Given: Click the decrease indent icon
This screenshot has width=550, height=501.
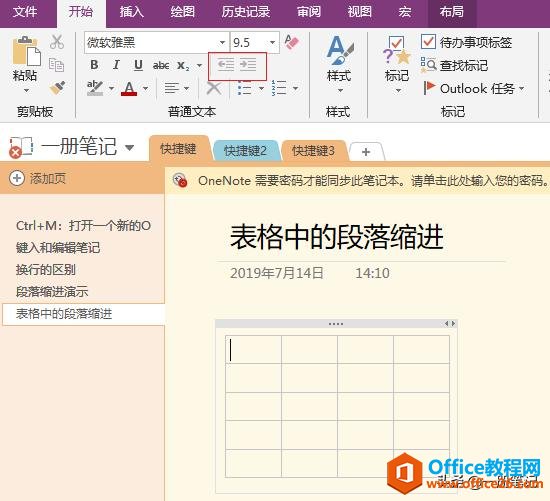Looking at the screenshot, I should pyautogui.click(x=226, y=65).
